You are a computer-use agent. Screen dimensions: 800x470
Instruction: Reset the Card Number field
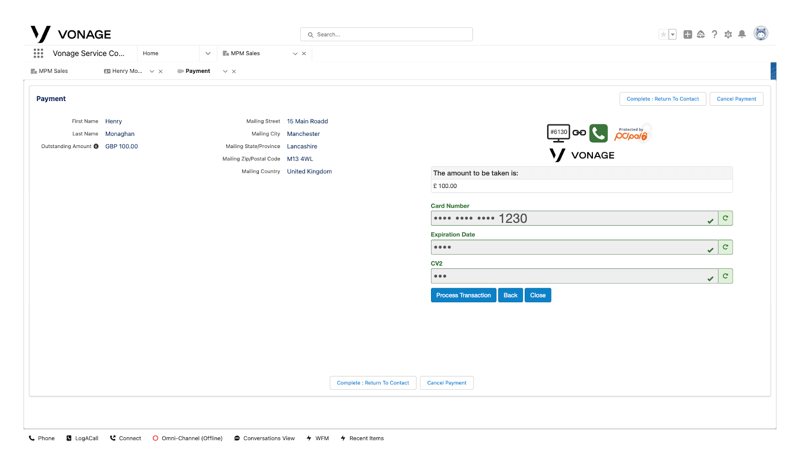[725, 218]
